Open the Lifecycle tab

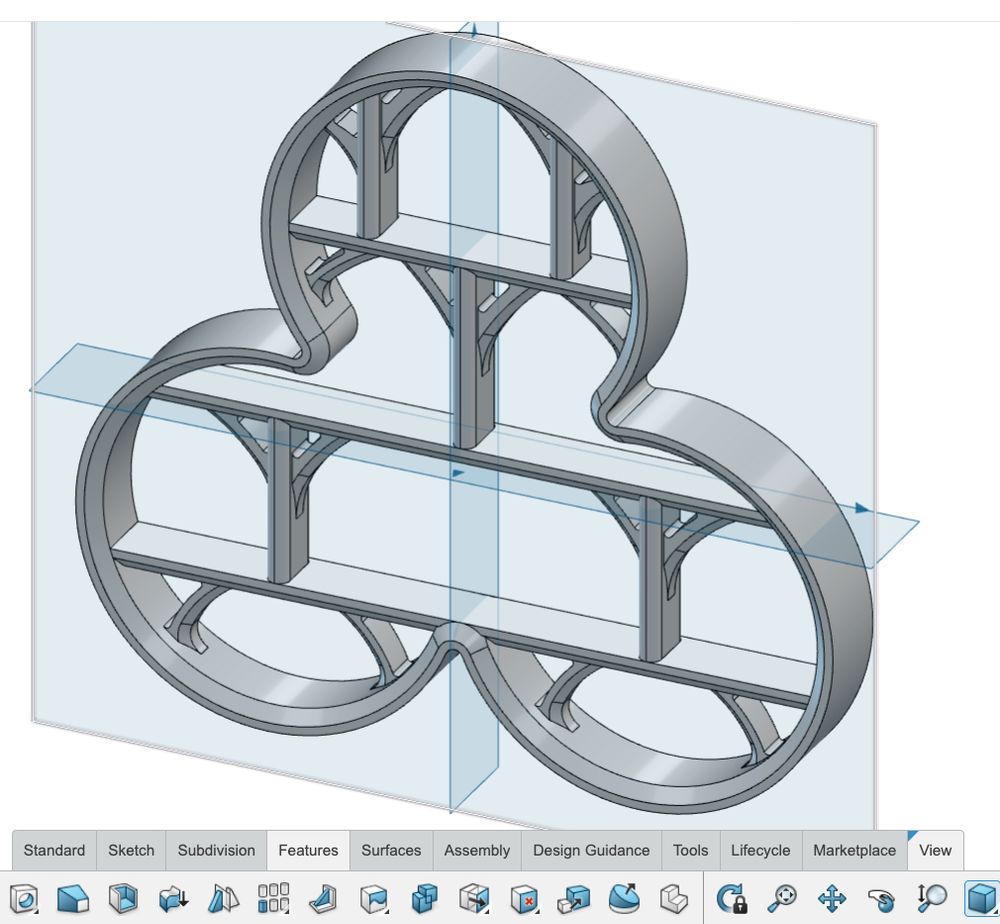click(760, 850)
